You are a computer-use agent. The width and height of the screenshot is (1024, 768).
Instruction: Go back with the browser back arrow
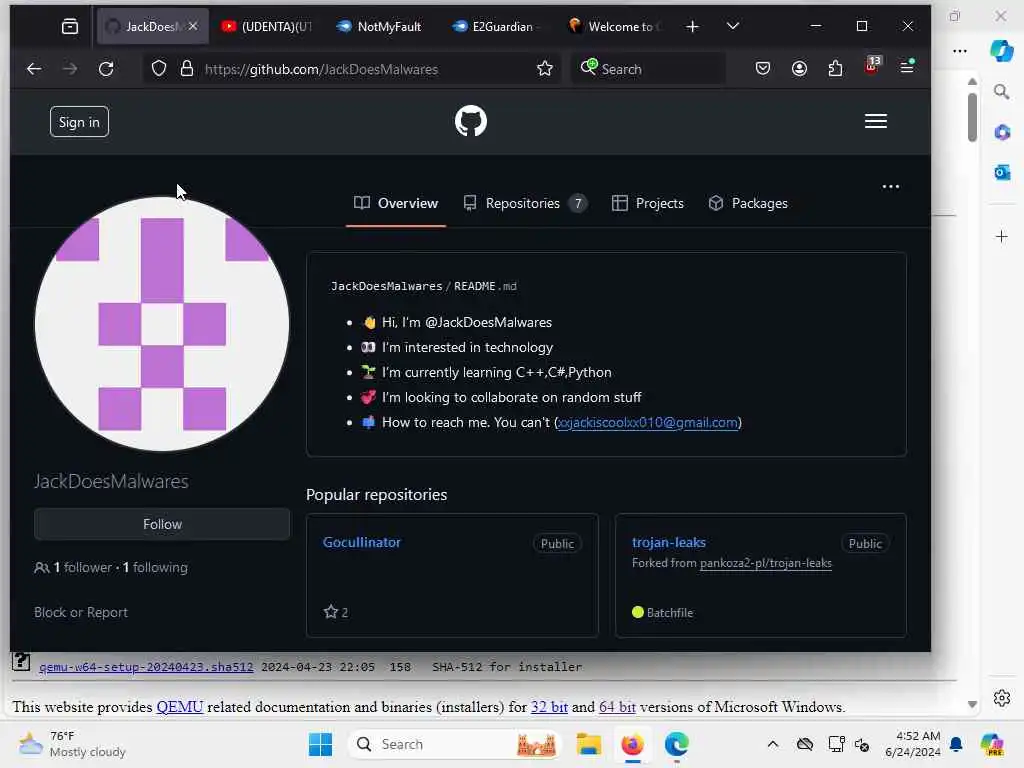click(x=34, y=69)
